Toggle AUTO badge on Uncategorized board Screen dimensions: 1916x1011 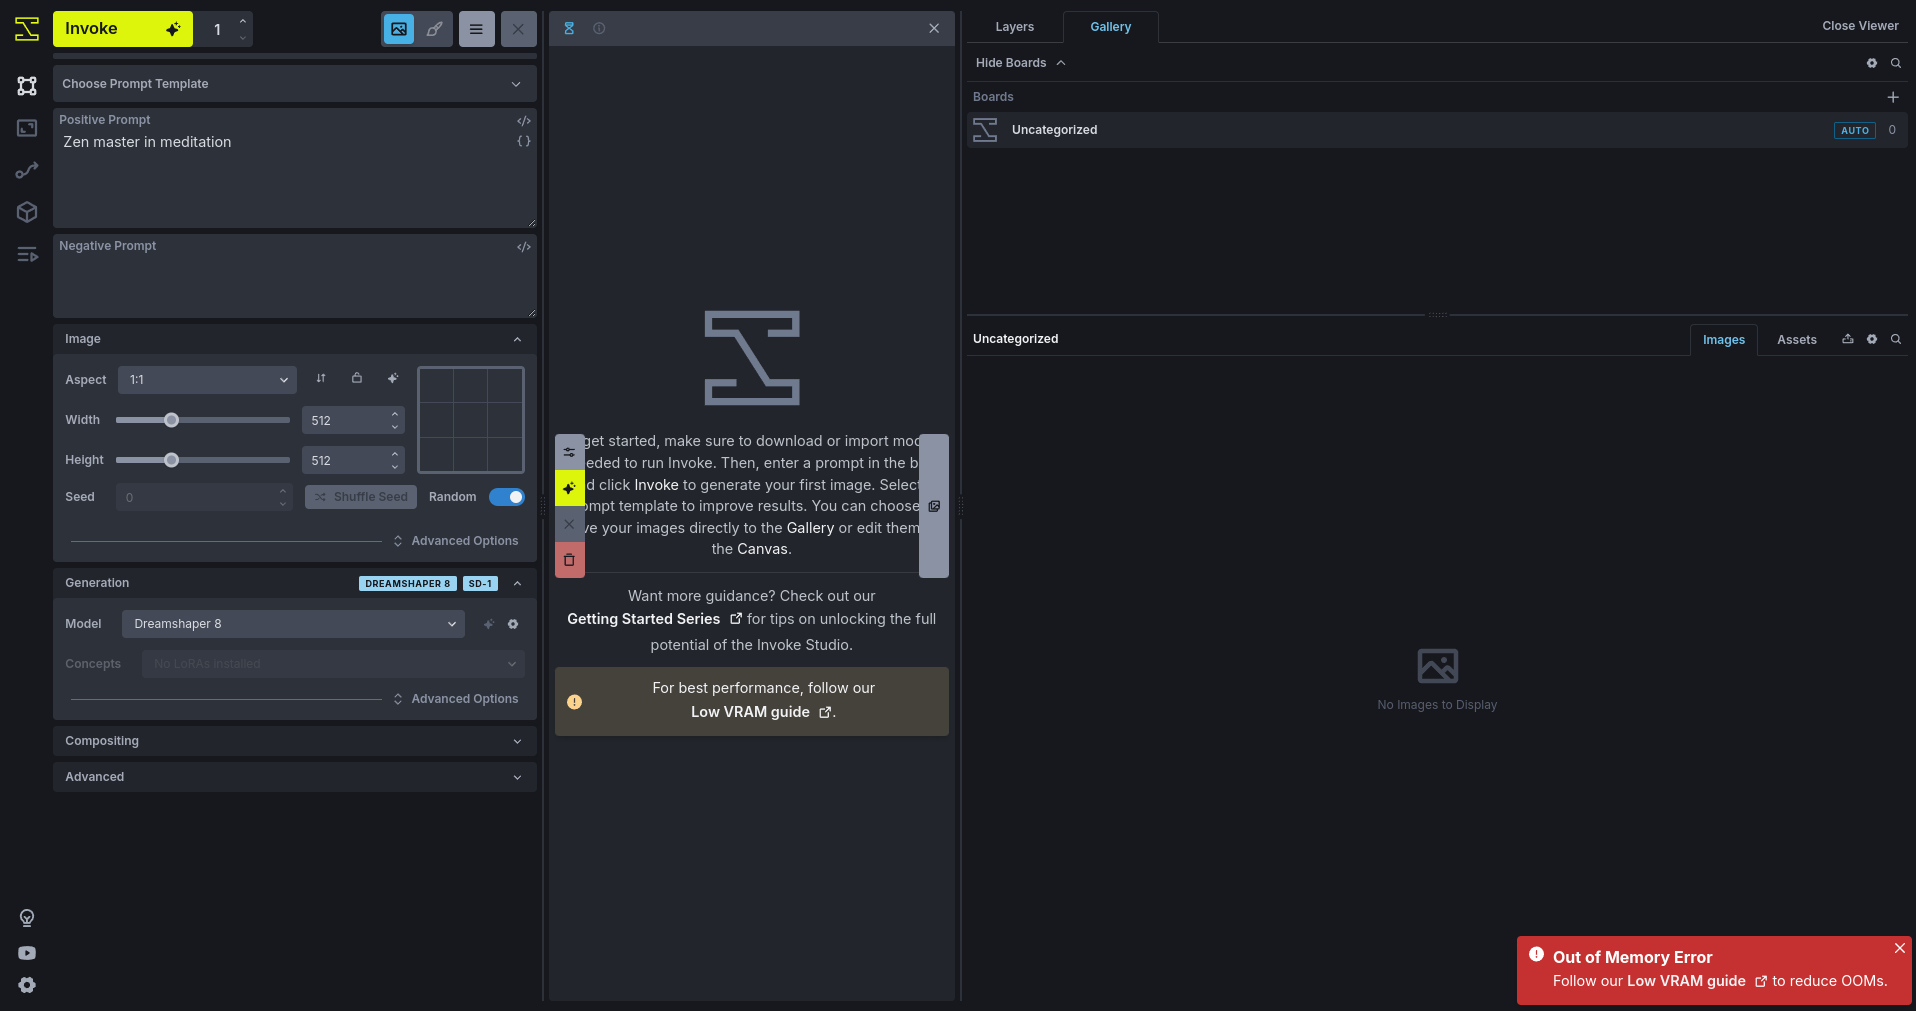click(x=1855, y=130)
